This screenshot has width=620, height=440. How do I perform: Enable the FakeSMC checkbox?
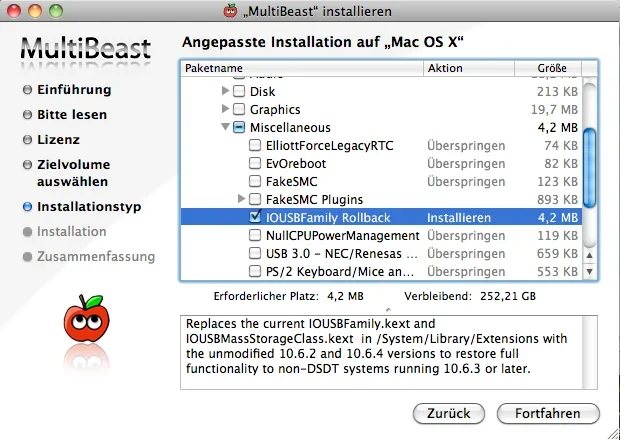click(256, 181)
